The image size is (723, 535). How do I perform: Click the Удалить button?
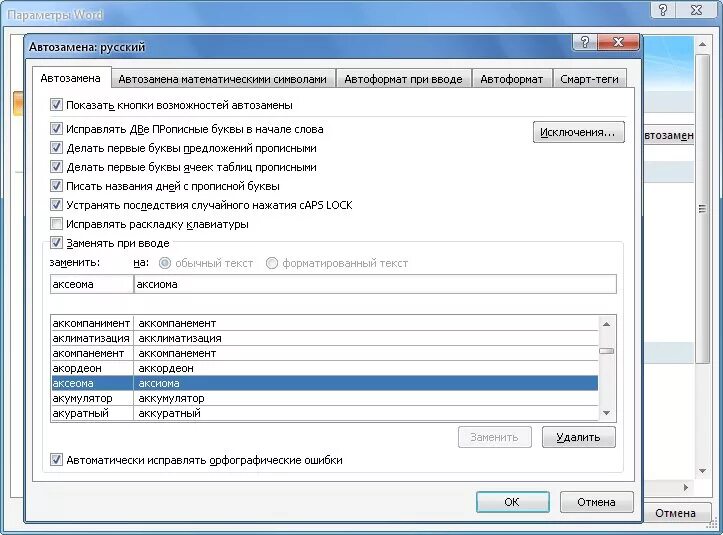578,437
